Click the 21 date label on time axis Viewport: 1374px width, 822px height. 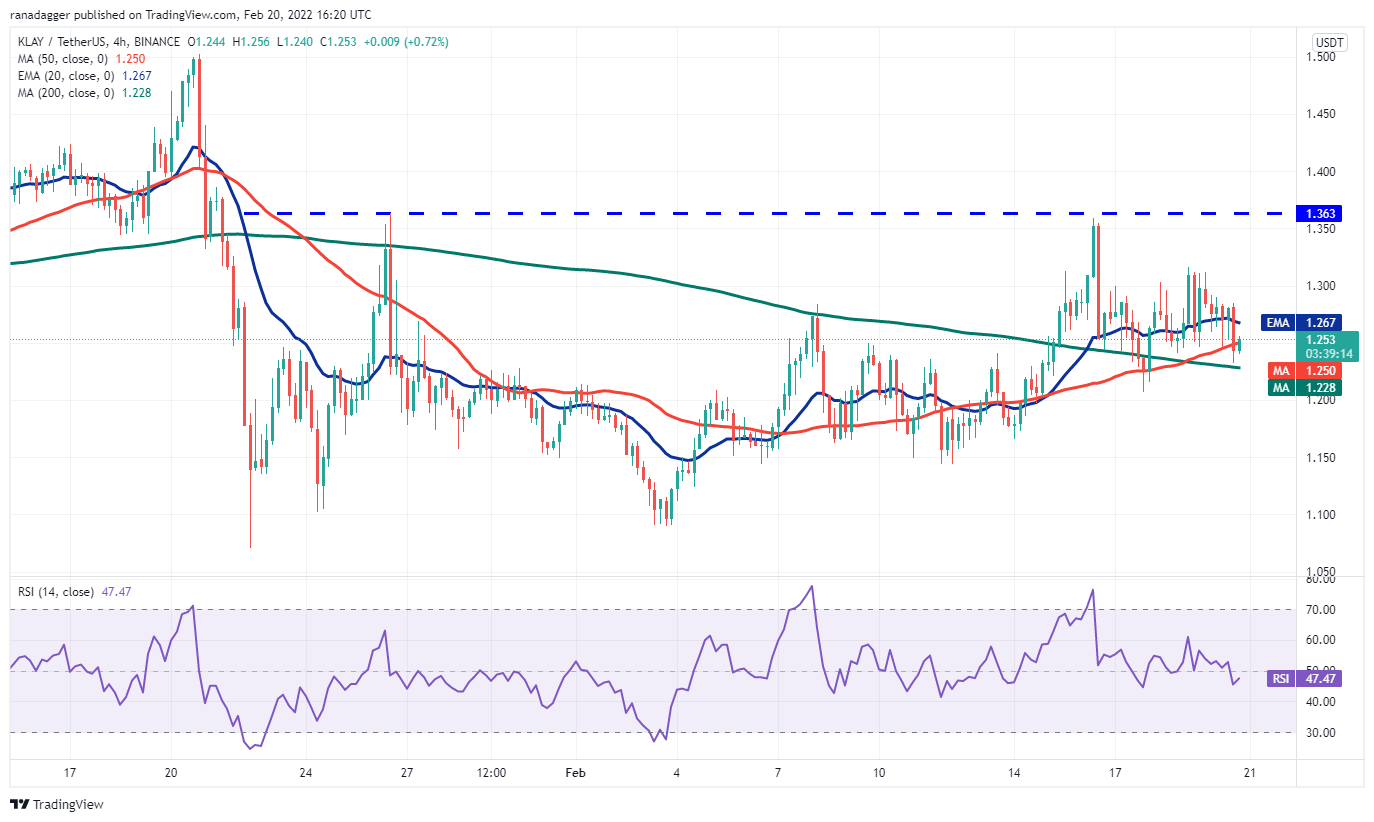pos(1250,773)
